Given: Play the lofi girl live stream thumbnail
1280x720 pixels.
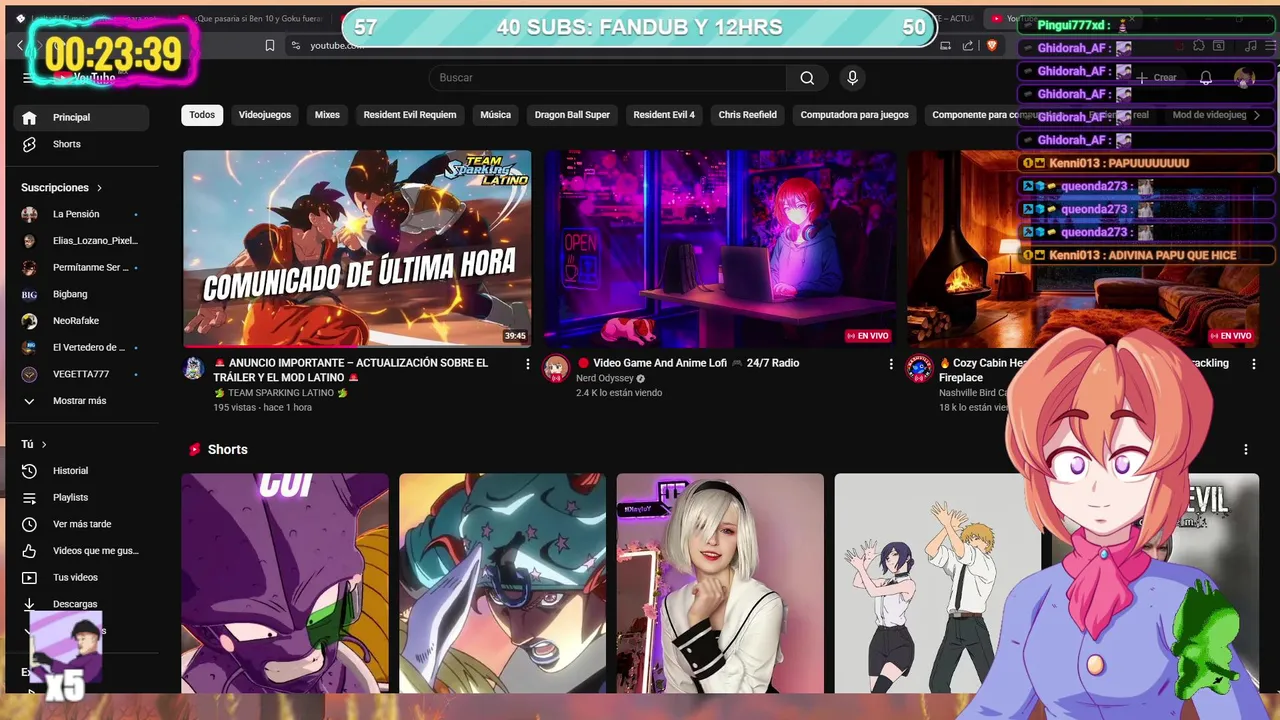Looking at the screenshot, I should tap(719, 249).
